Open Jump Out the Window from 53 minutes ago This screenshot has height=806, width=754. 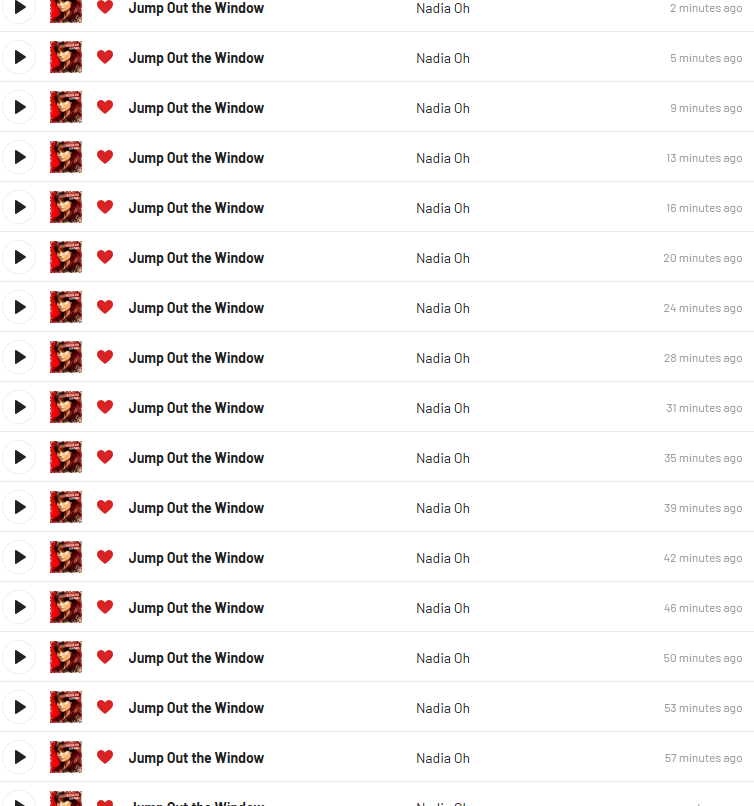point(196,708)
